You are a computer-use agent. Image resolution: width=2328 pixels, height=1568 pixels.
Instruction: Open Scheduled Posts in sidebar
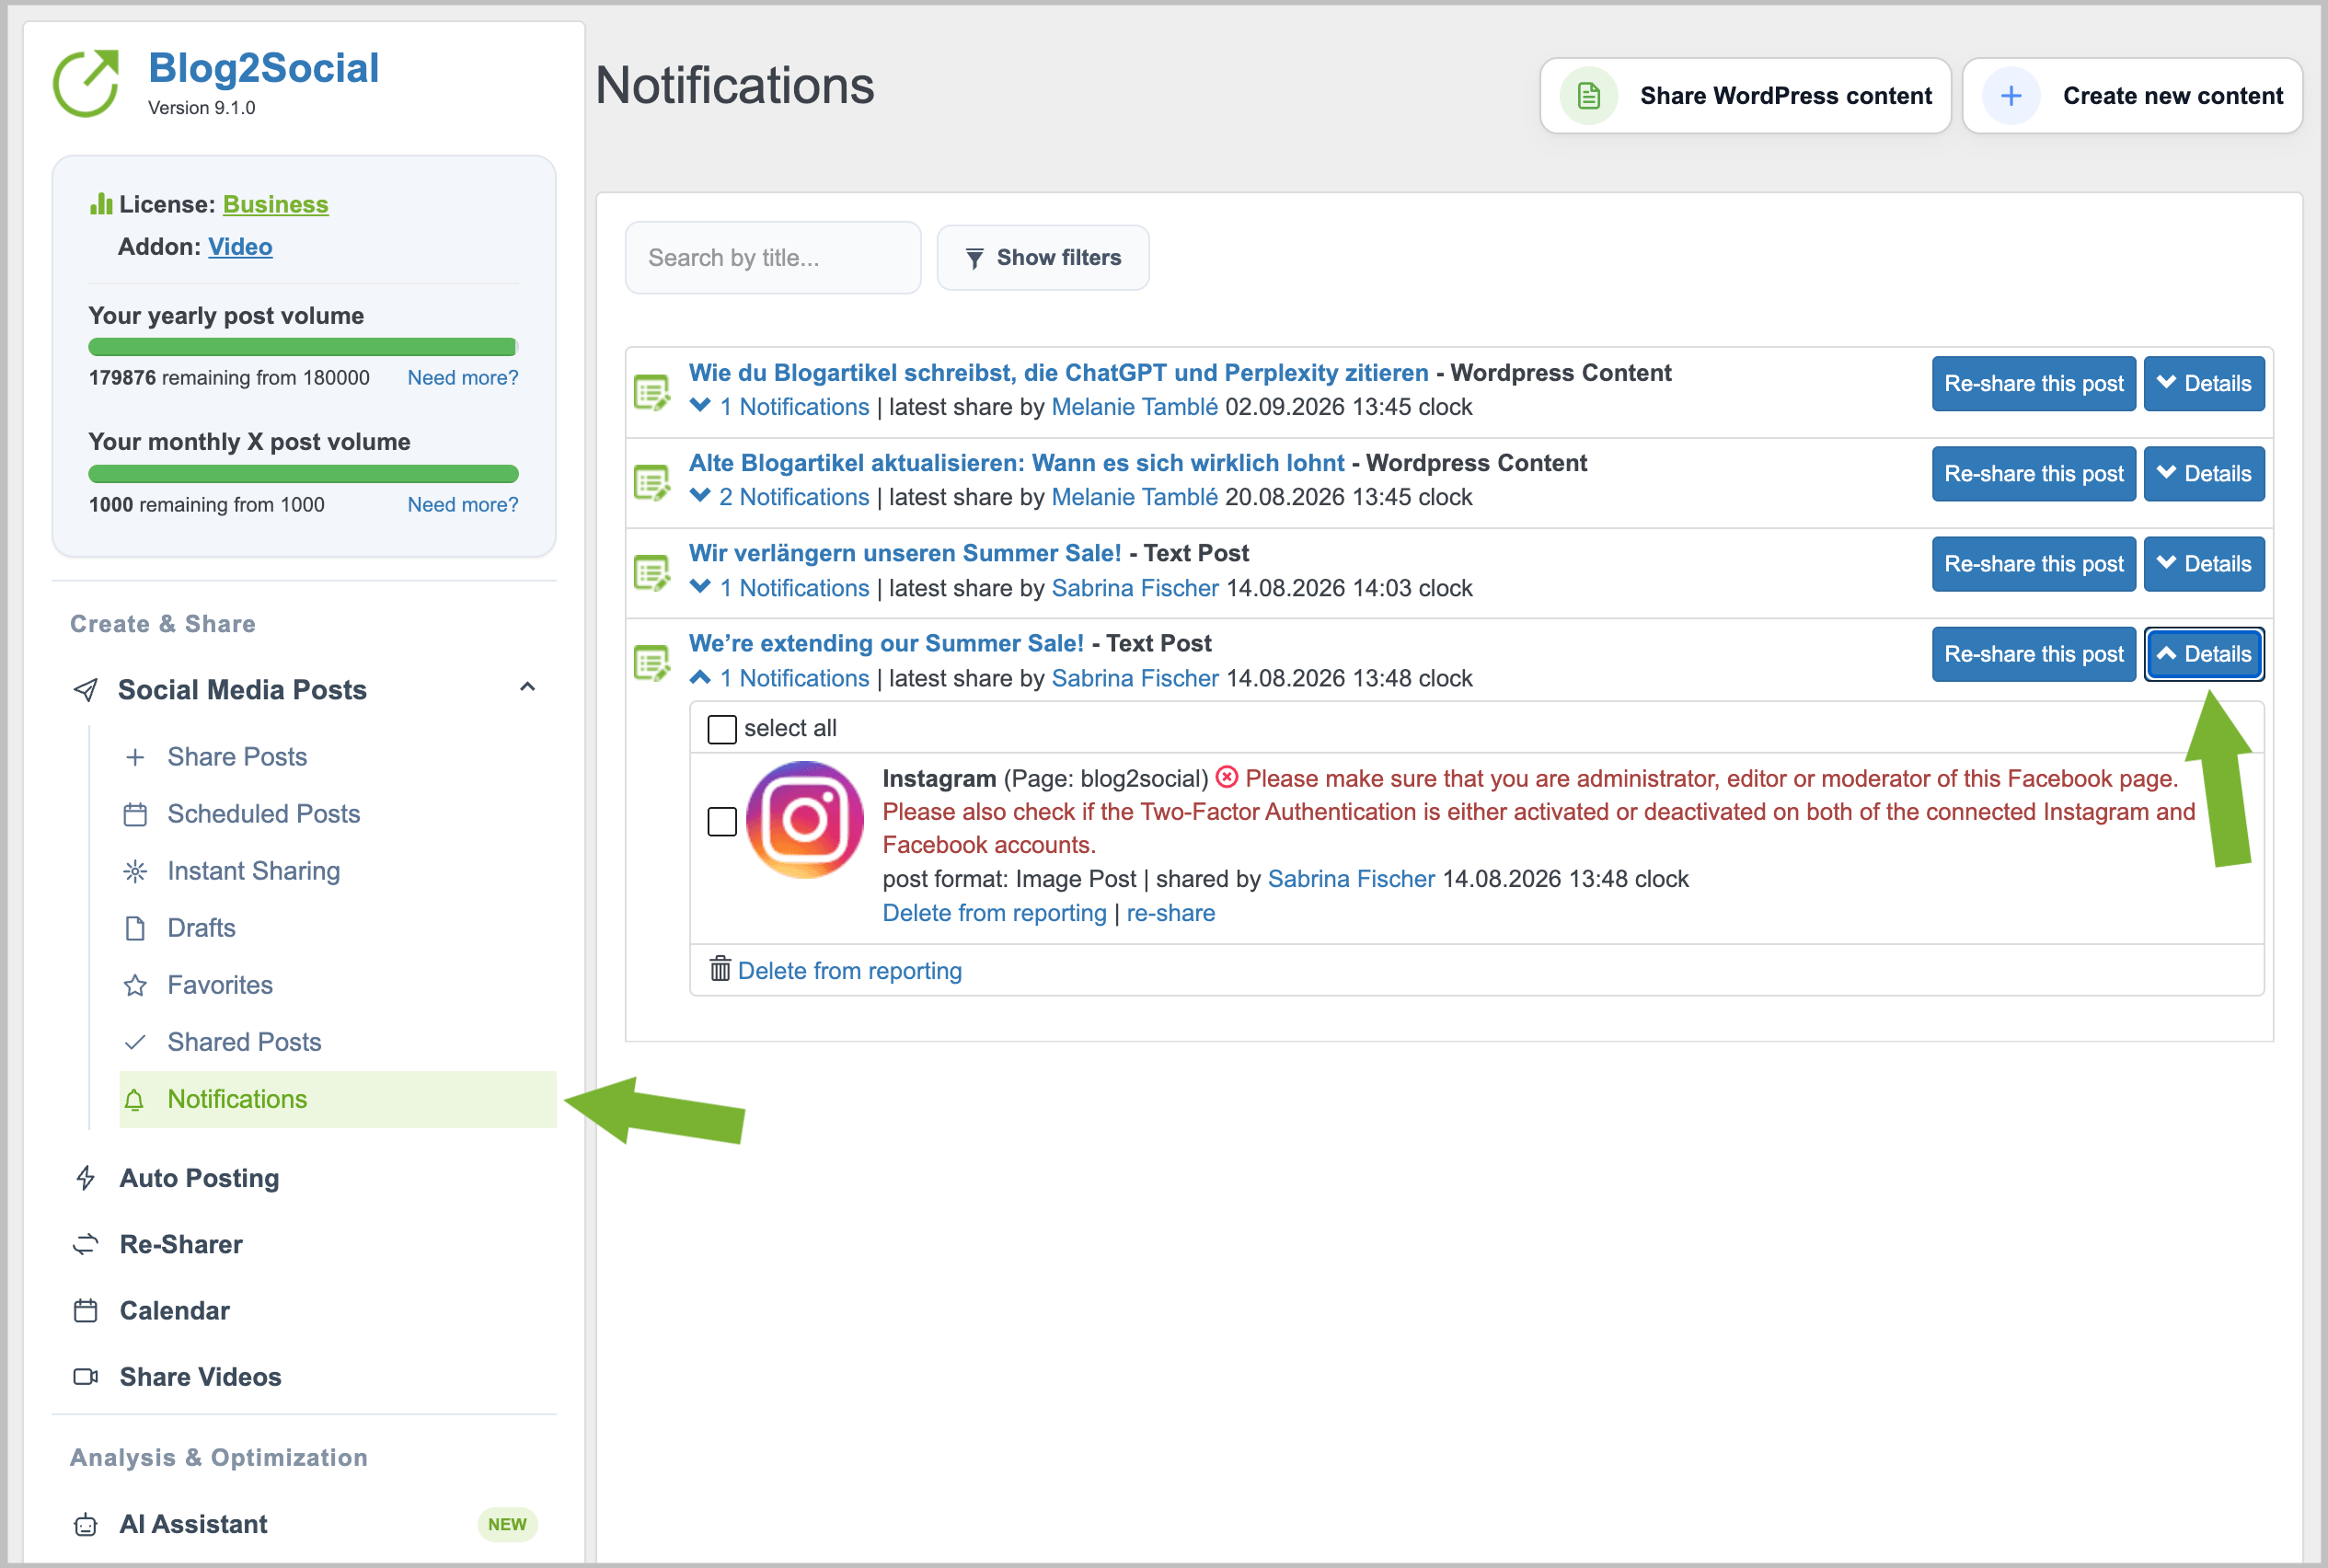[x=263, y=814]
